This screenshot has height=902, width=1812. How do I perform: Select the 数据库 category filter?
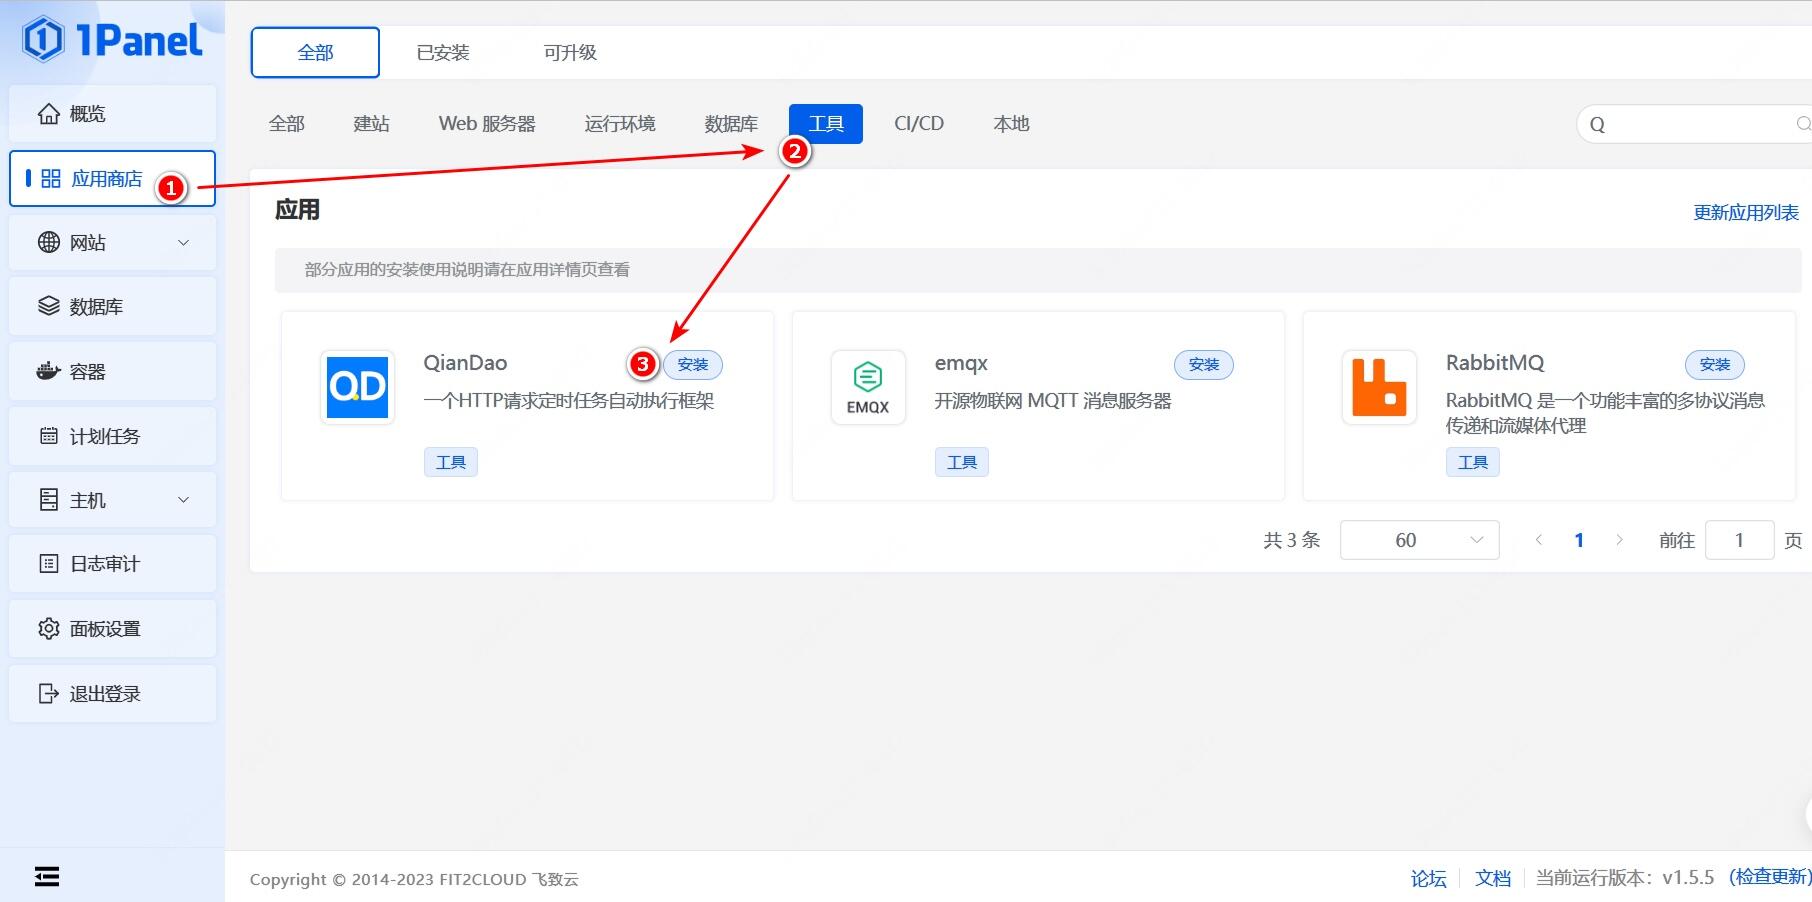click(731, 124)
